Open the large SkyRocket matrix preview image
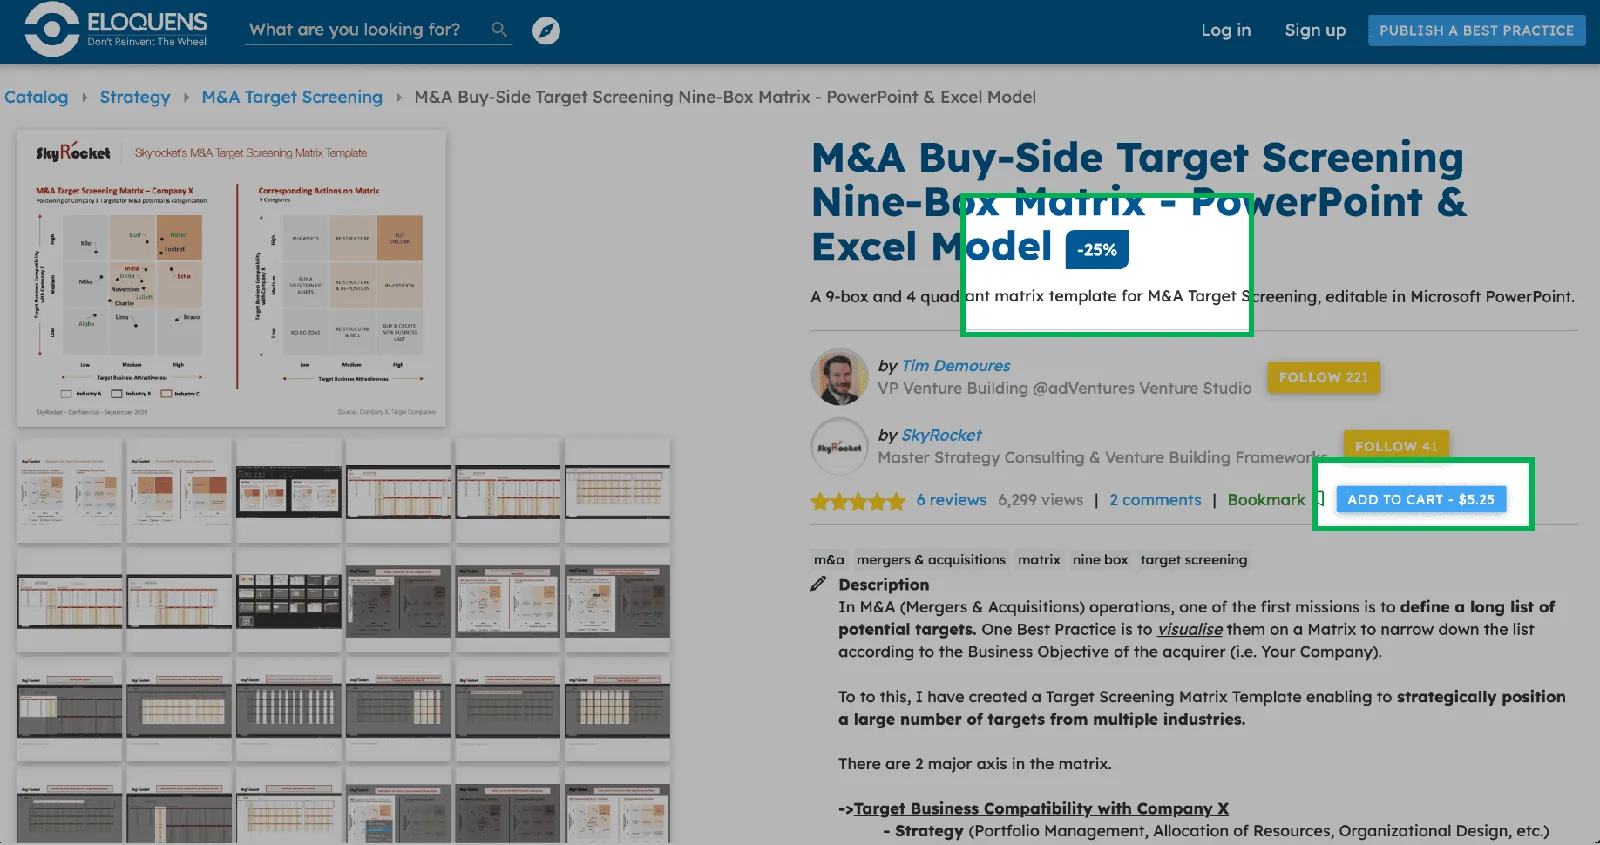 coord(232,279)
